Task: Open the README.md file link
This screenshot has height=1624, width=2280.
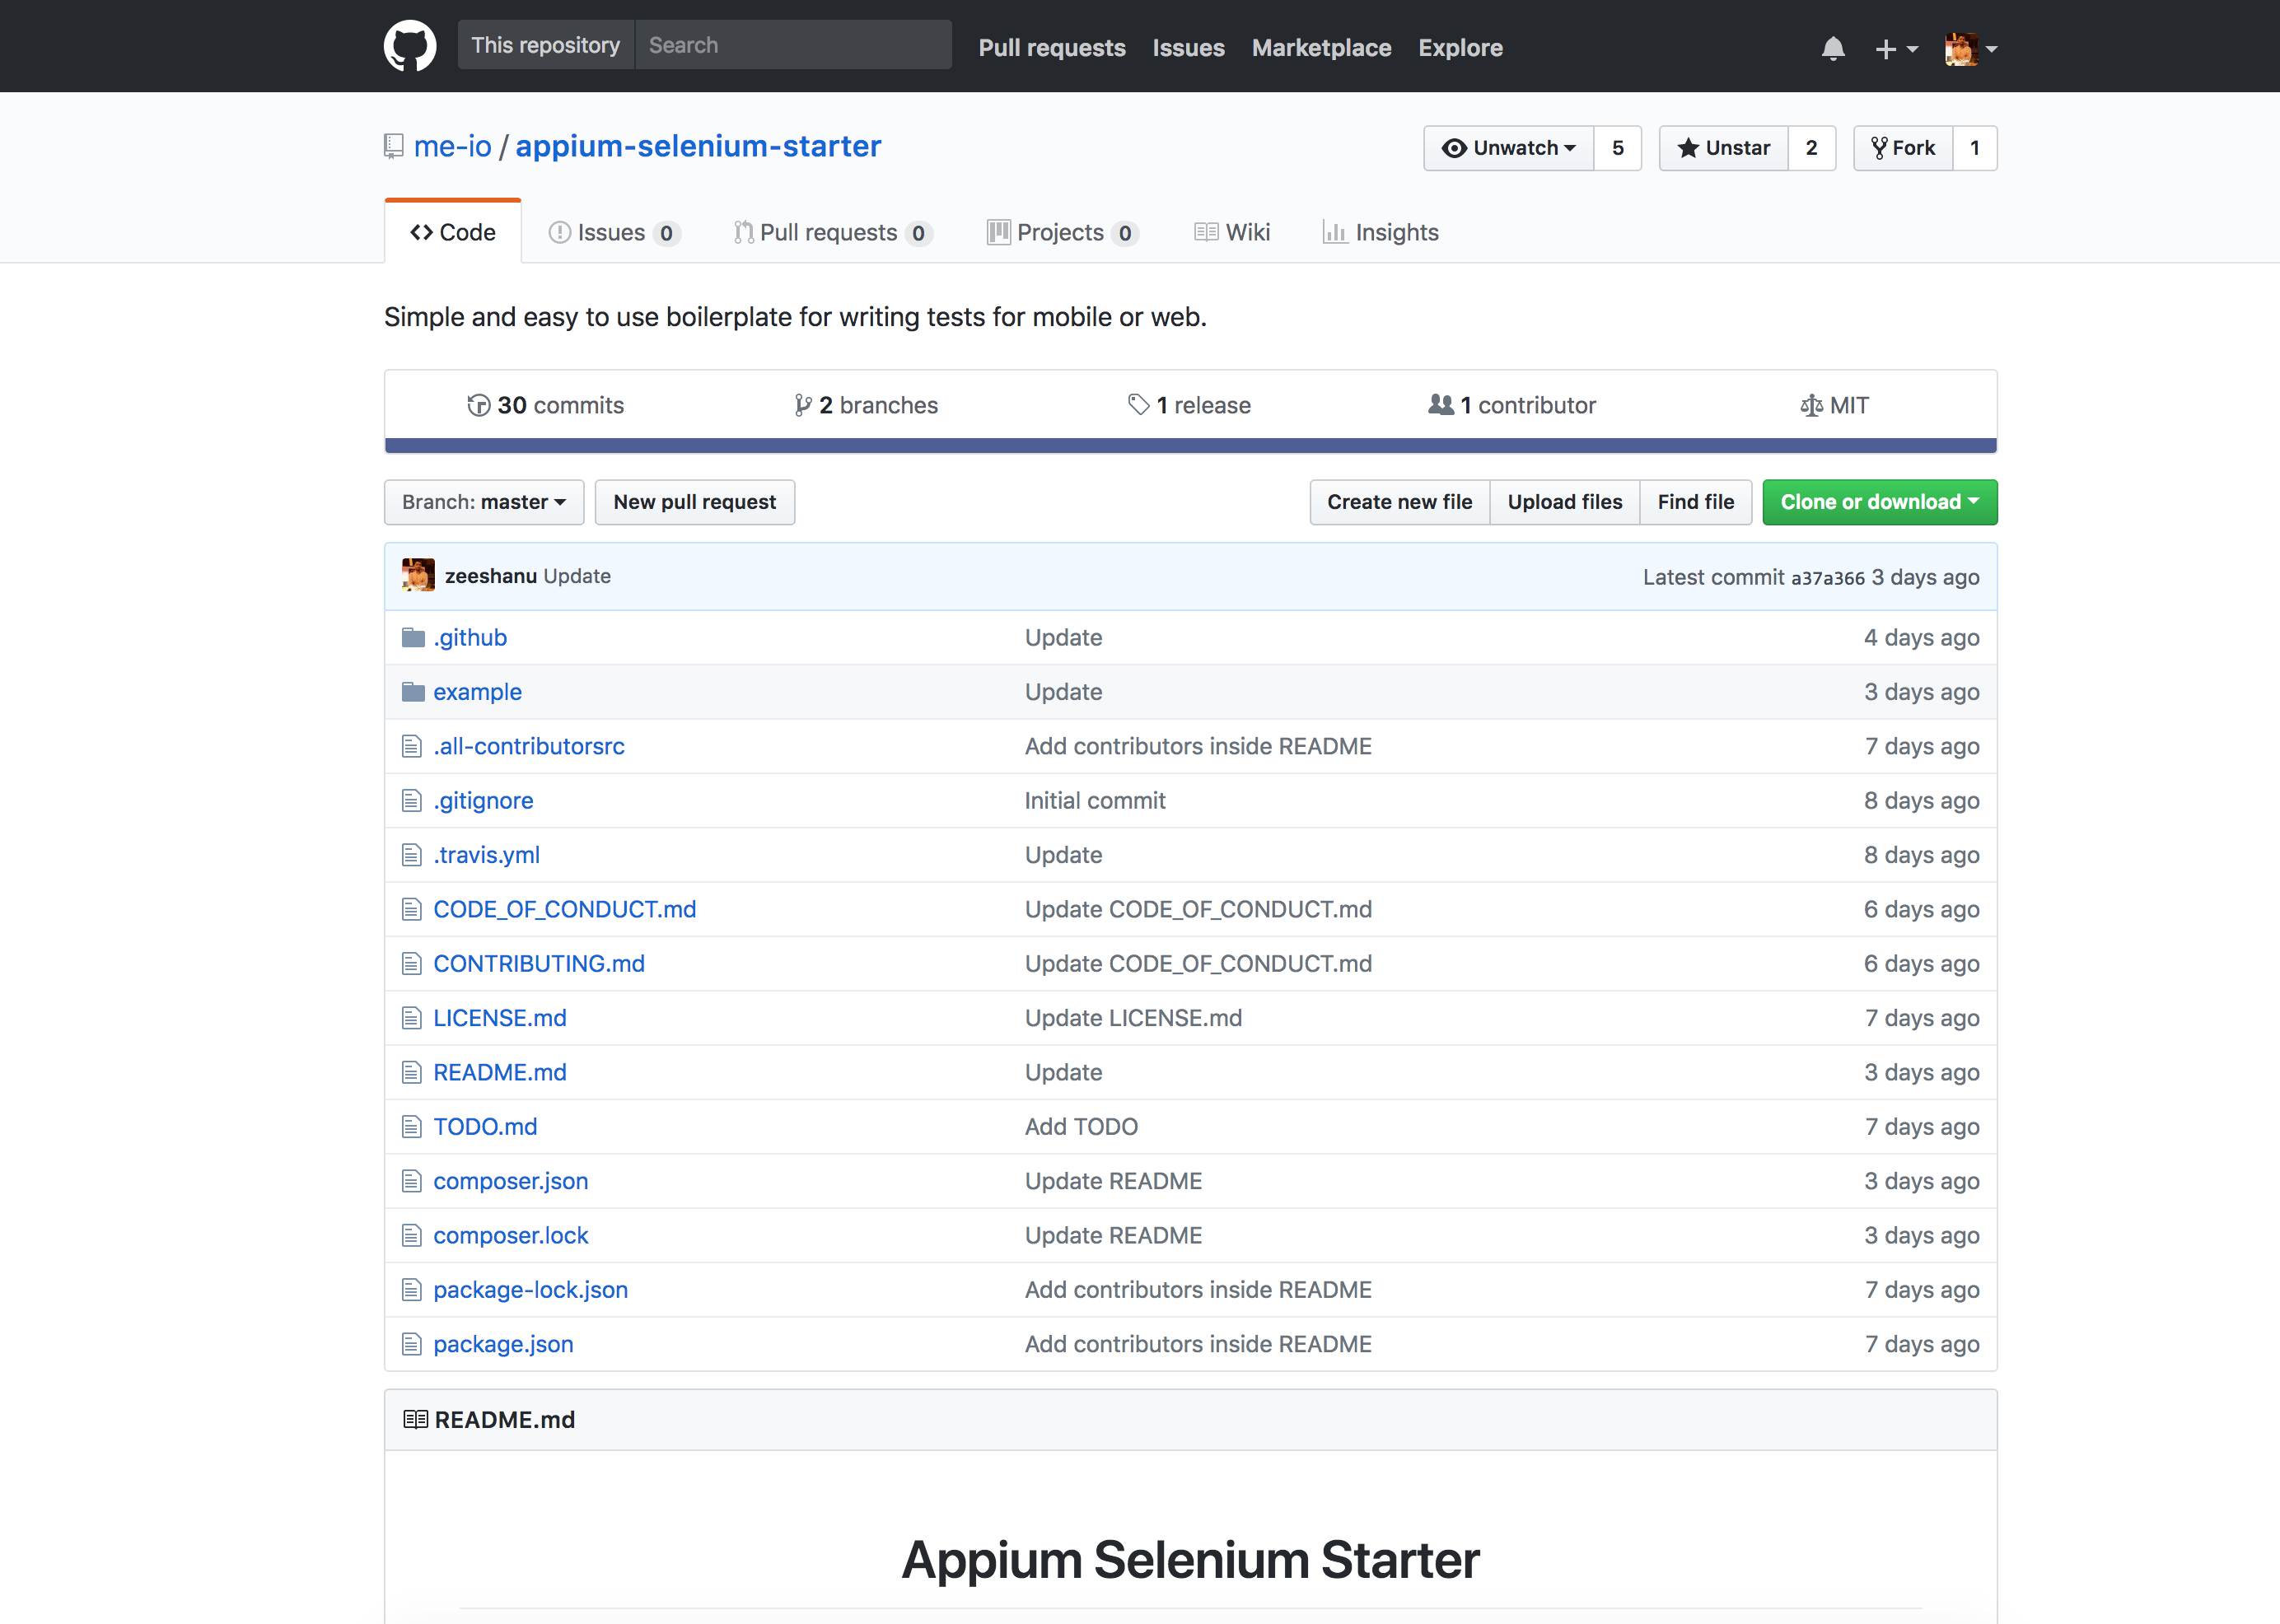Action: tap(499, 1072)
